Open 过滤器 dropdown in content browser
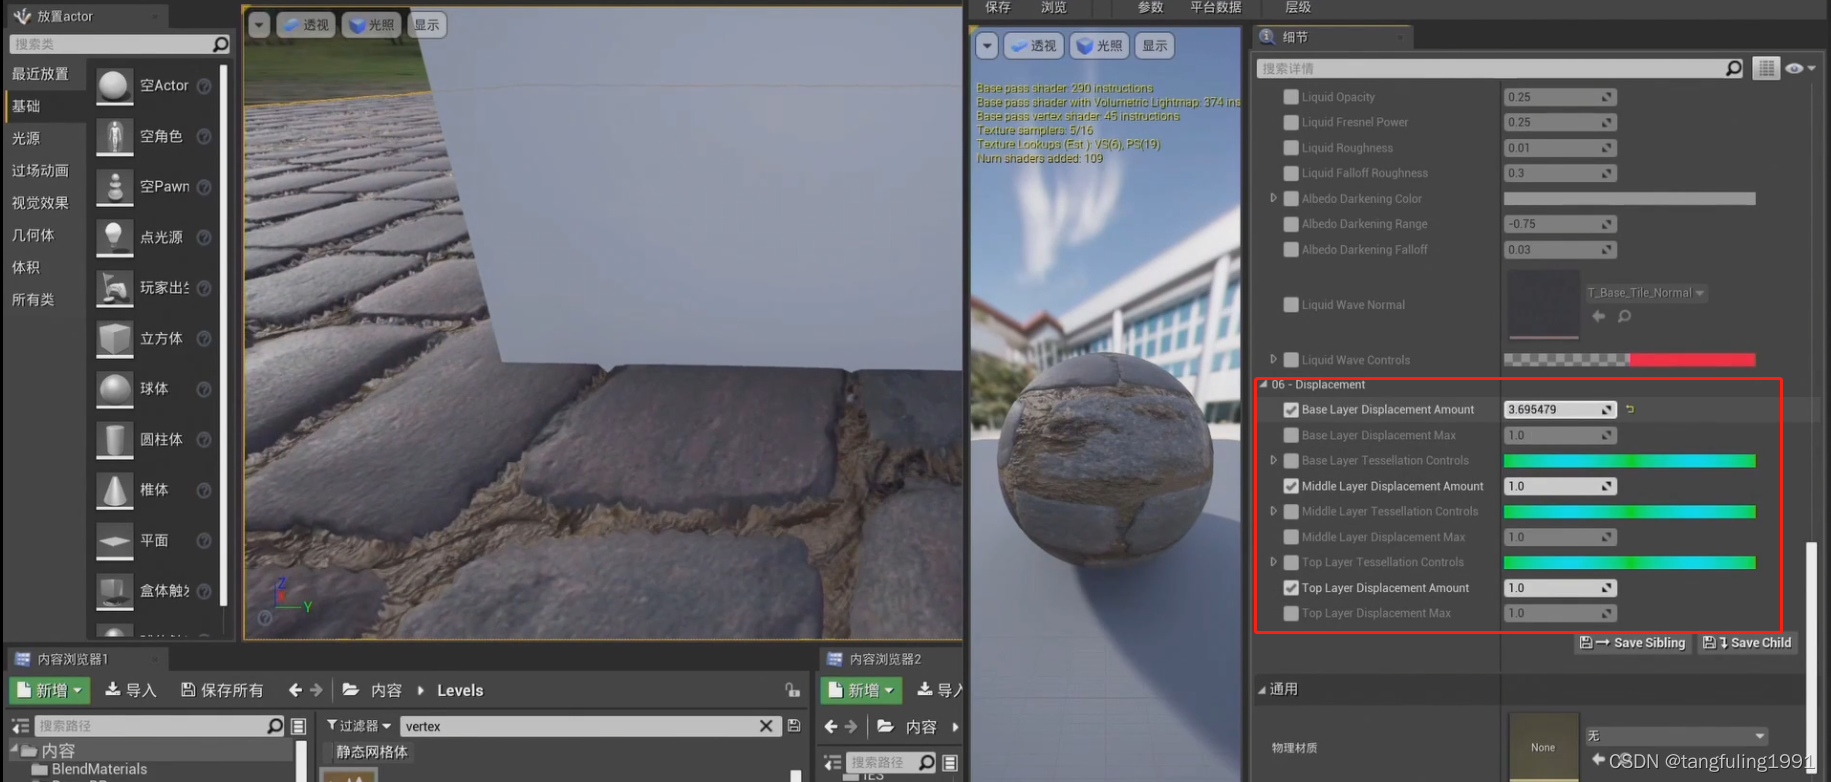 (x=359, y=726)
